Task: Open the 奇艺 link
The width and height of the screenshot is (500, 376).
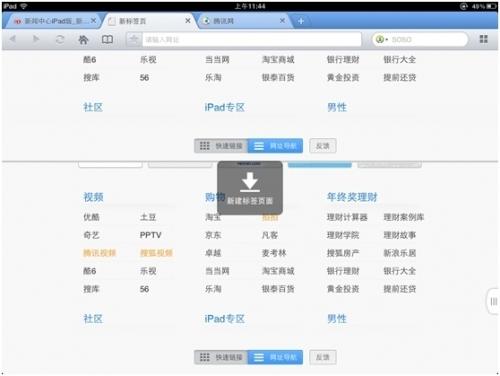Action: click(x=91, y=235)
